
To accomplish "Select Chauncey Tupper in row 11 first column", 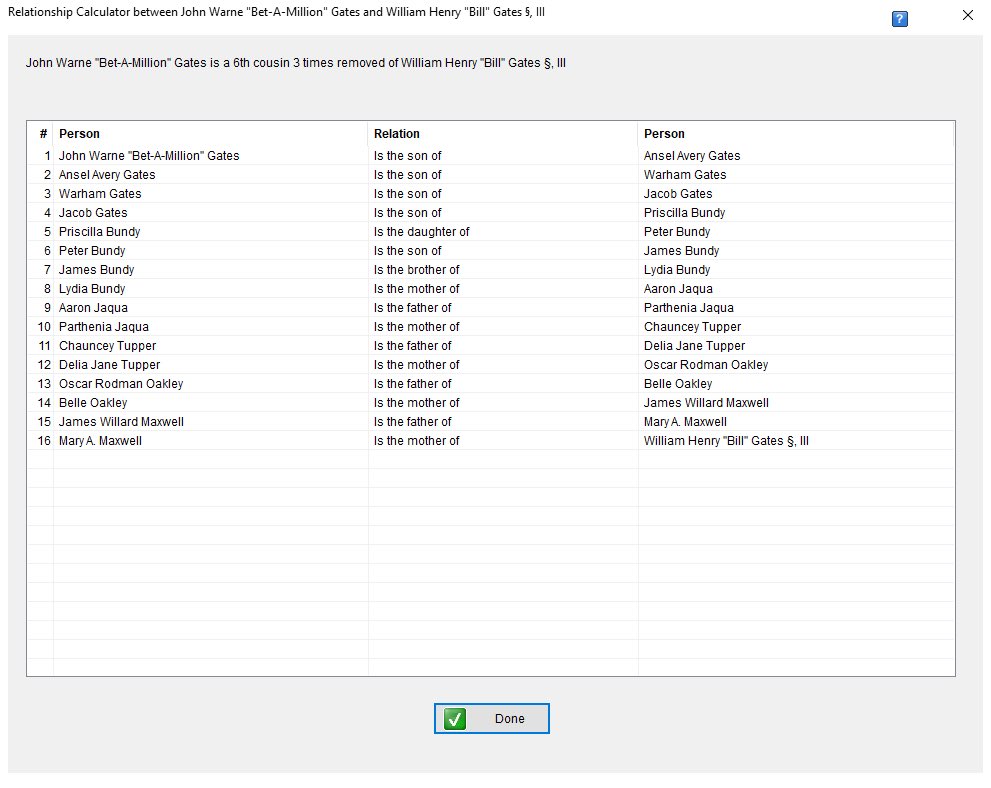I will pyautogui.click(x=107, y=346).
